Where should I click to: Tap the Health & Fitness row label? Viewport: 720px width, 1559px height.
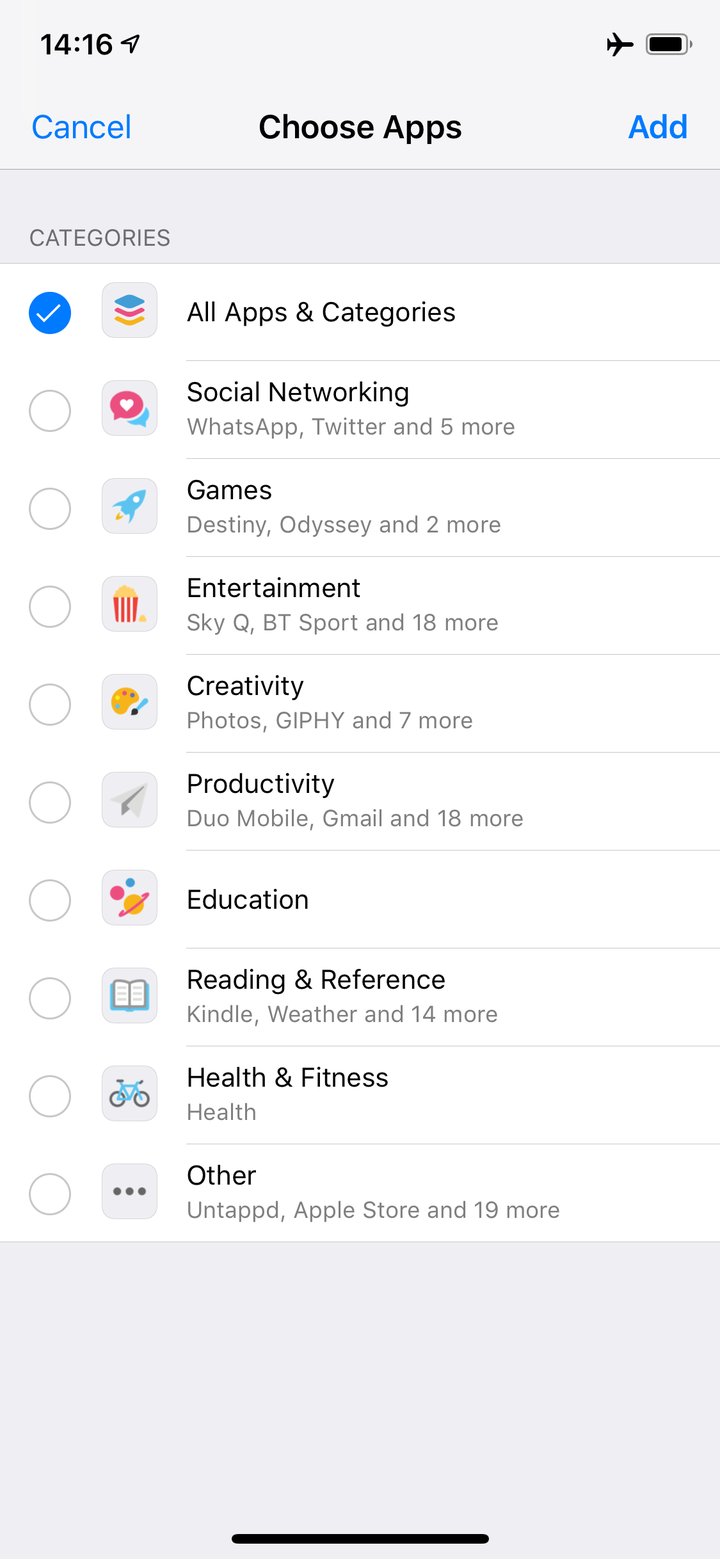(287, 1078)
